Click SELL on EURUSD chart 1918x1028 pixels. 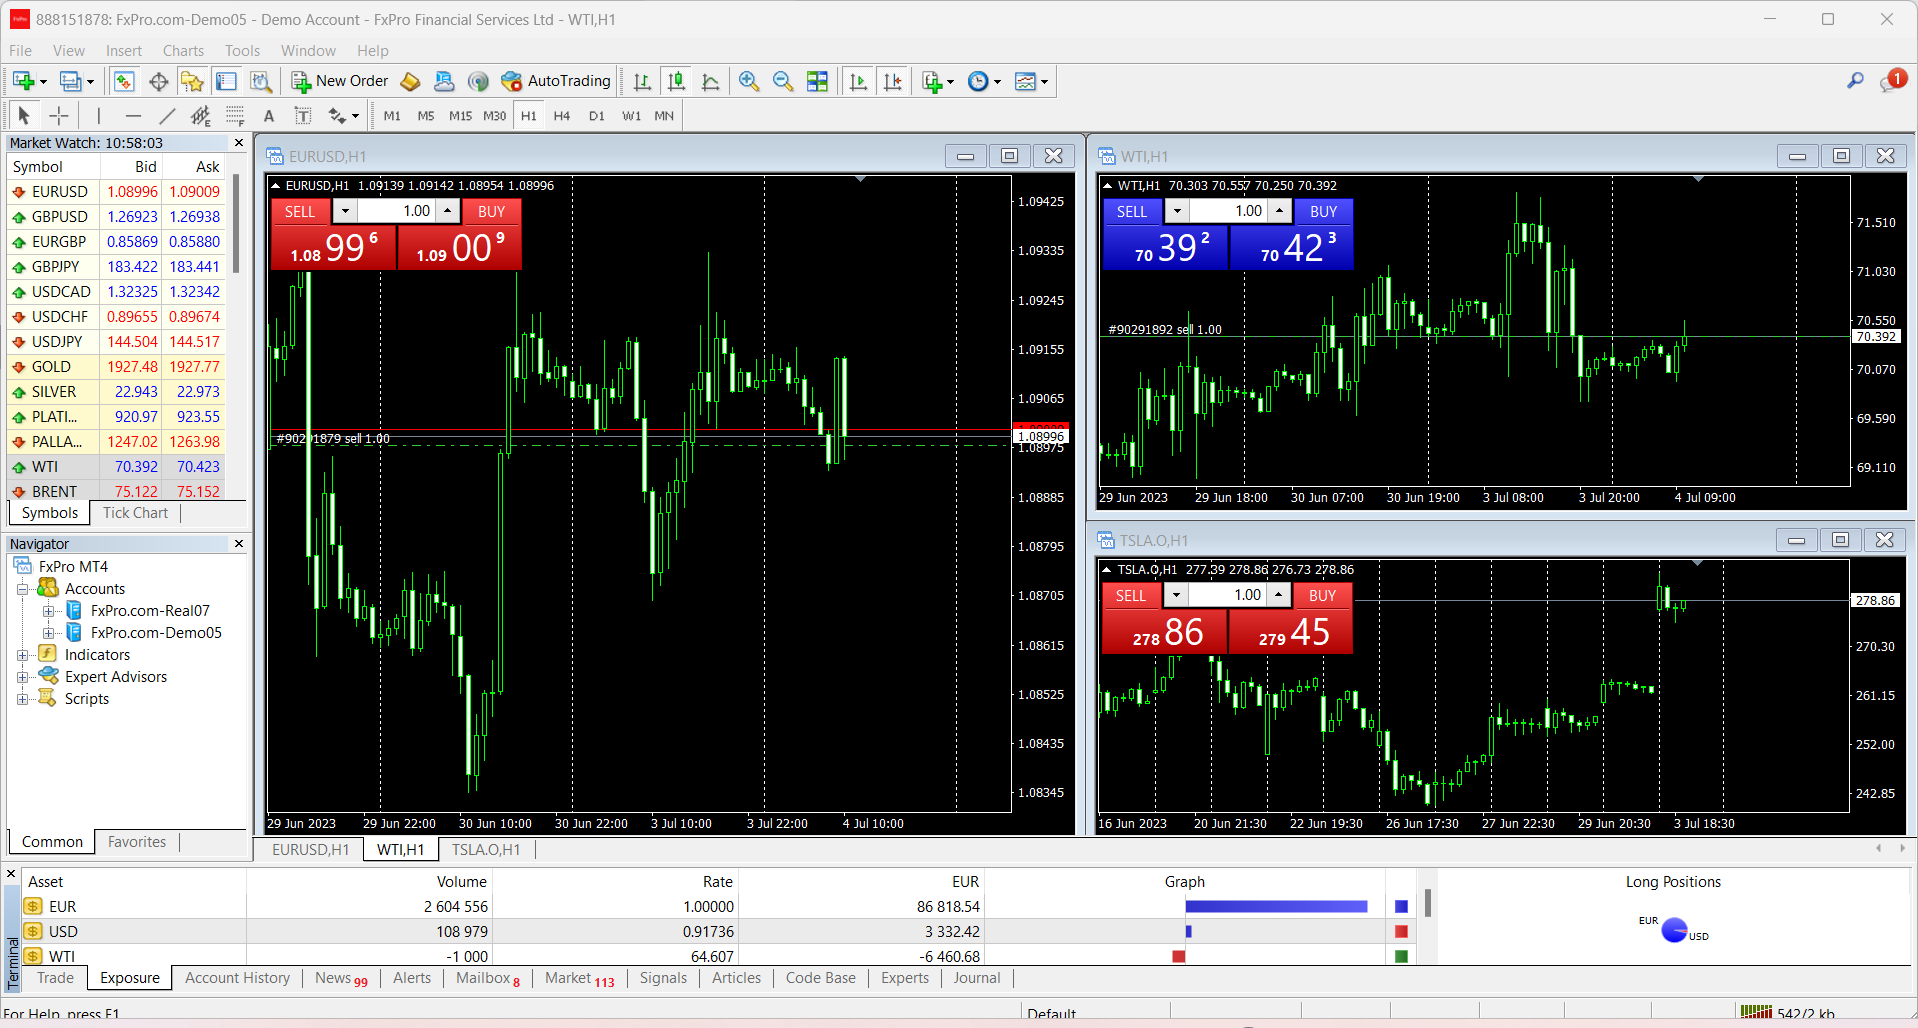click(300, 211)
